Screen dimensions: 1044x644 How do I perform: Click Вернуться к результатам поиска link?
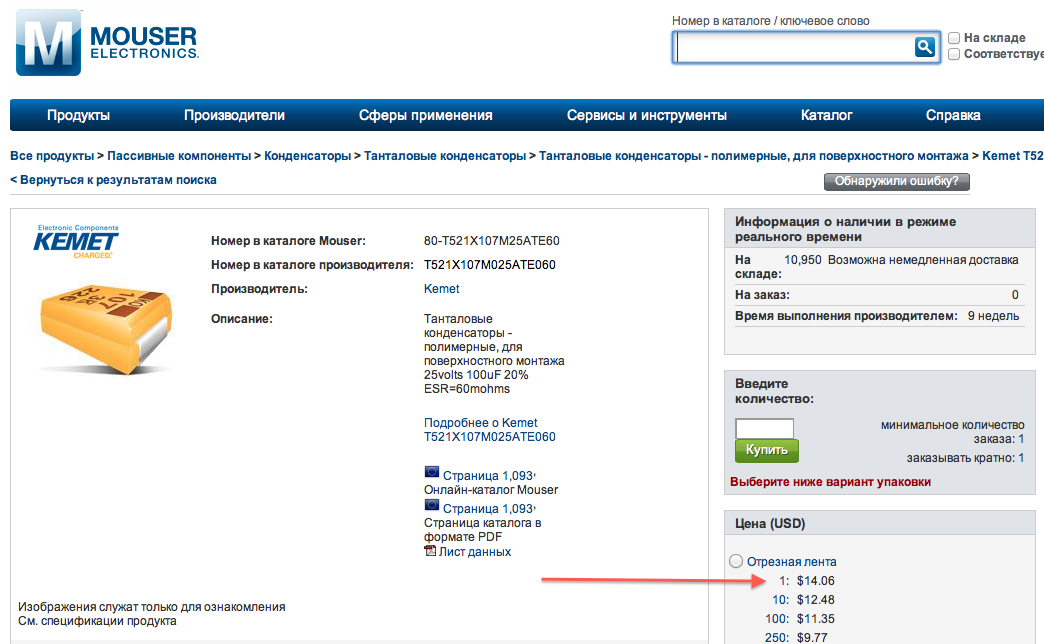click(118, 180)
